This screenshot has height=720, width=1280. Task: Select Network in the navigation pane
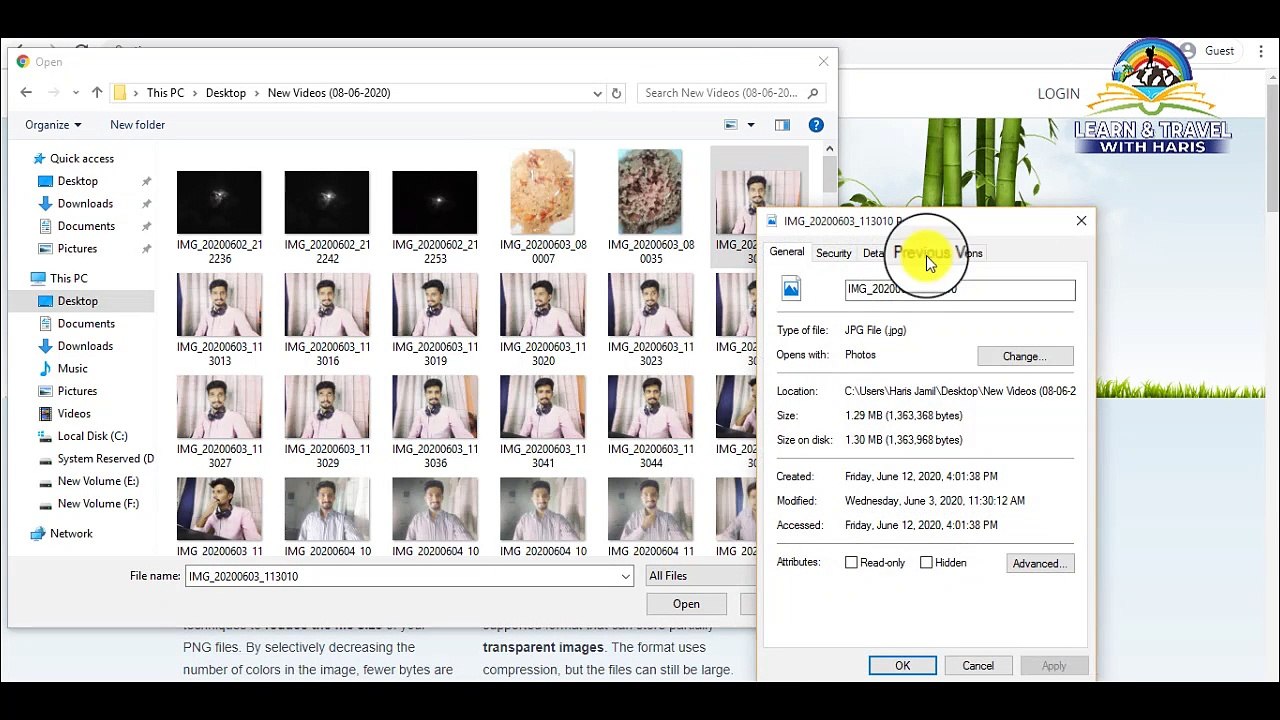pos(71,534)
